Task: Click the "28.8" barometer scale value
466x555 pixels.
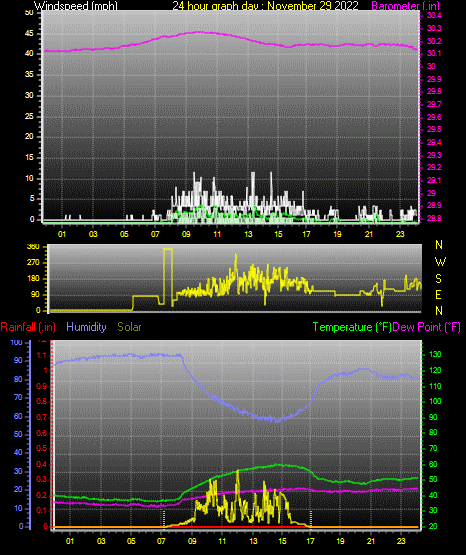Action: [x=434, y=218]
